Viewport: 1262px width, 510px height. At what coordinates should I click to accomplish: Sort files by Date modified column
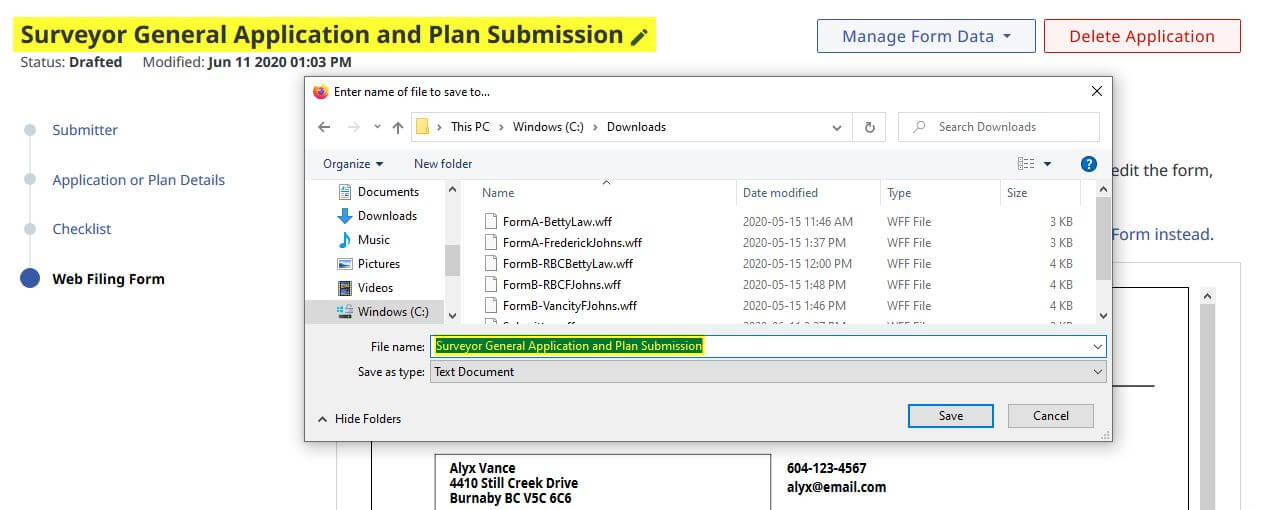click(780, 193)
